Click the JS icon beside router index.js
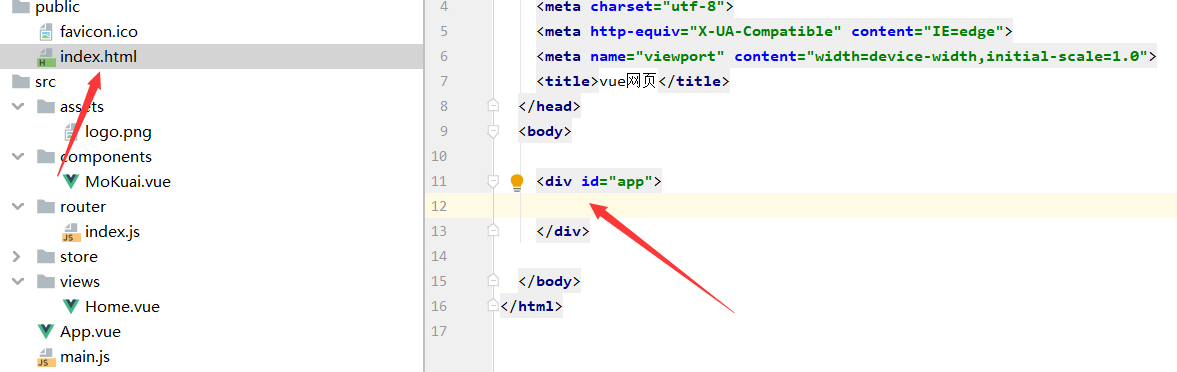The image size is (1177, 372). 71,232
